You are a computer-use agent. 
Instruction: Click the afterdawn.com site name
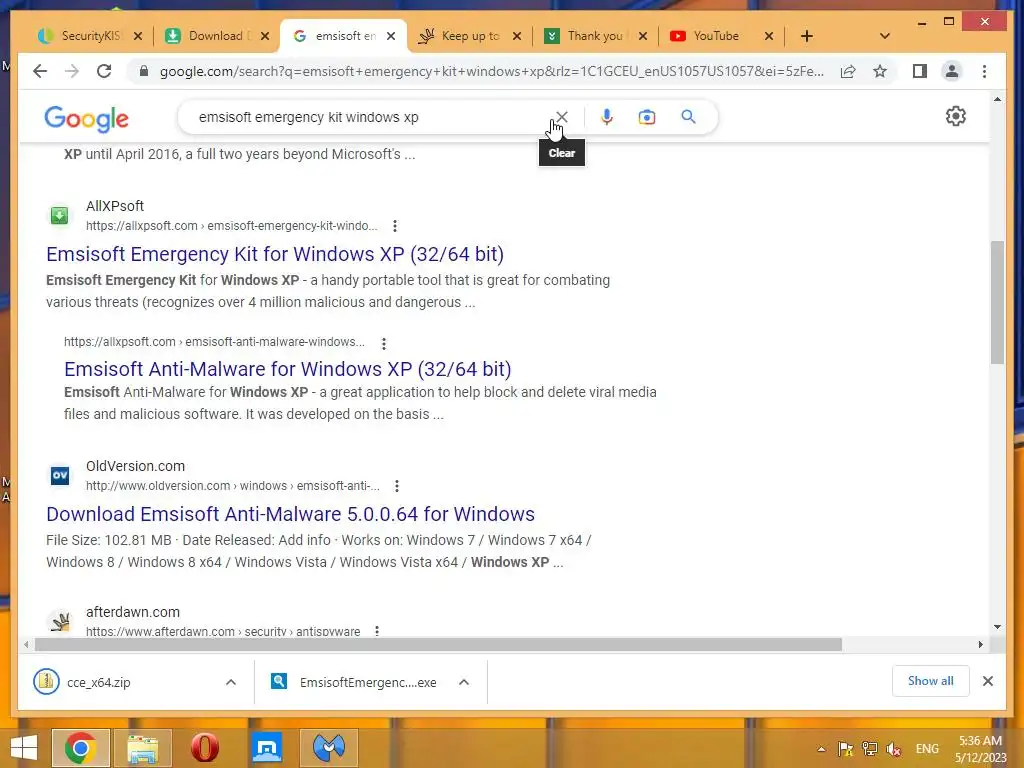133,612
